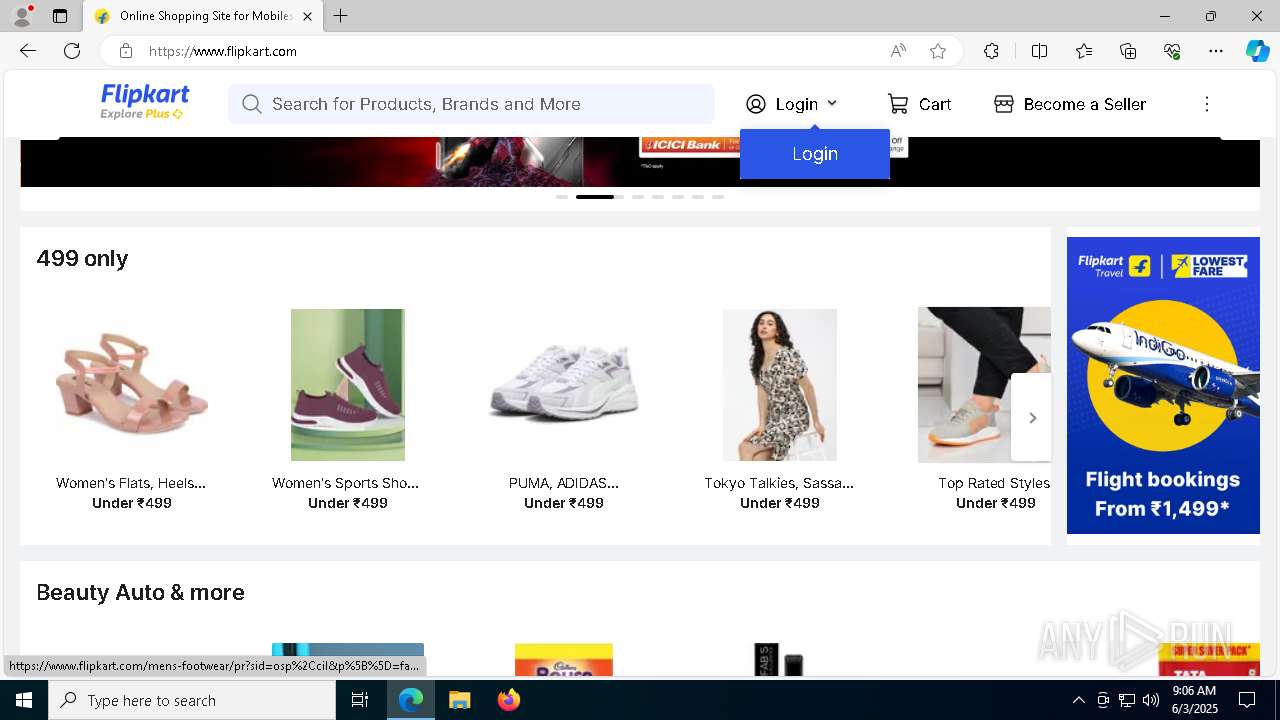
Task: Open Edge Settings and more
Action: tap(1216, 51)
